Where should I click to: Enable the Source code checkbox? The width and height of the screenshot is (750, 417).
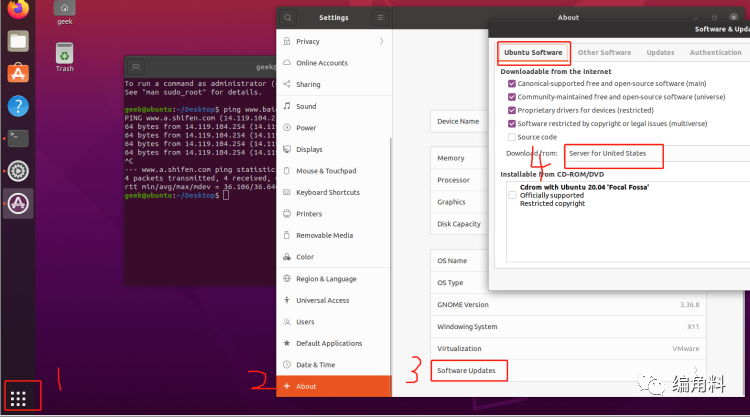(x=512, y=137)
